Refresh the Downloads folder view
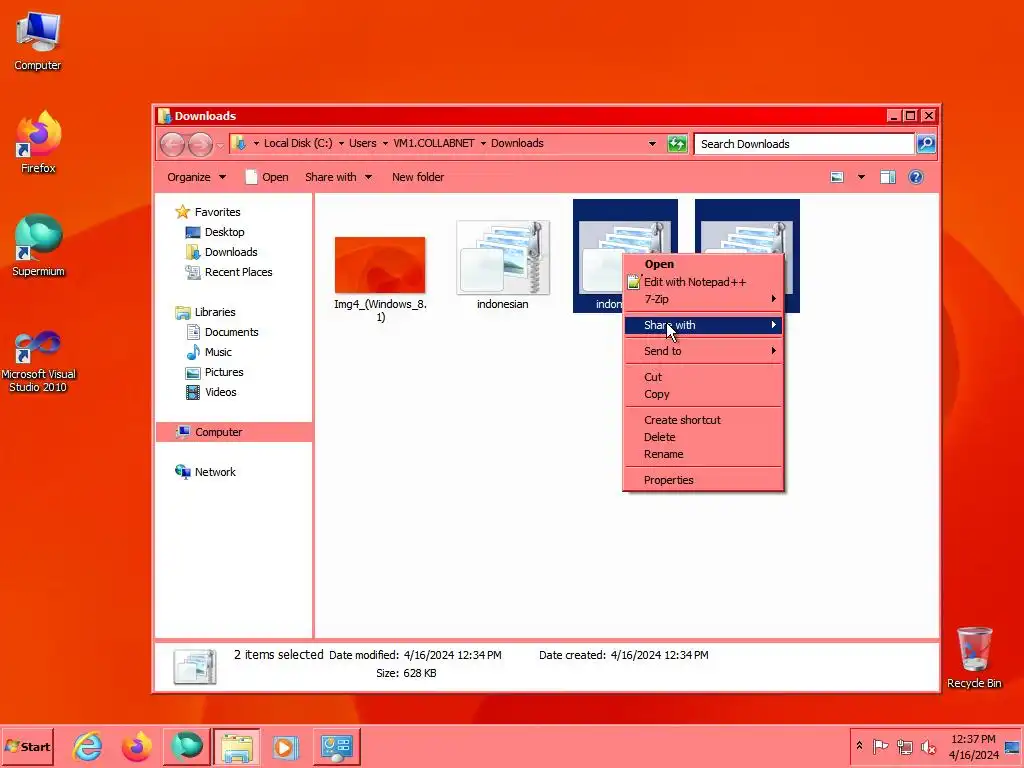The width and height of the screenshot is (1024, 768). [677, 144]
